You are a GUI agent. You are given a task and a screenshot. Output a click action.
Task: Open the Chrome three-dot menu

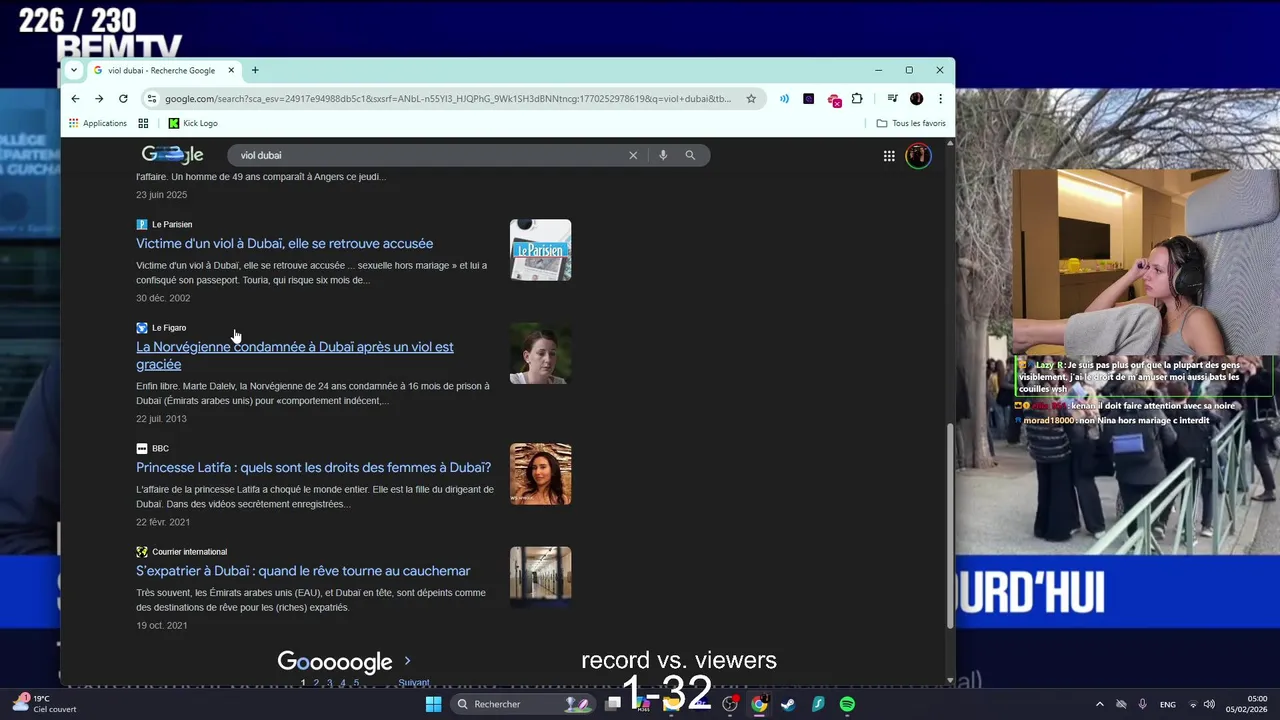[x=940, y=99]
